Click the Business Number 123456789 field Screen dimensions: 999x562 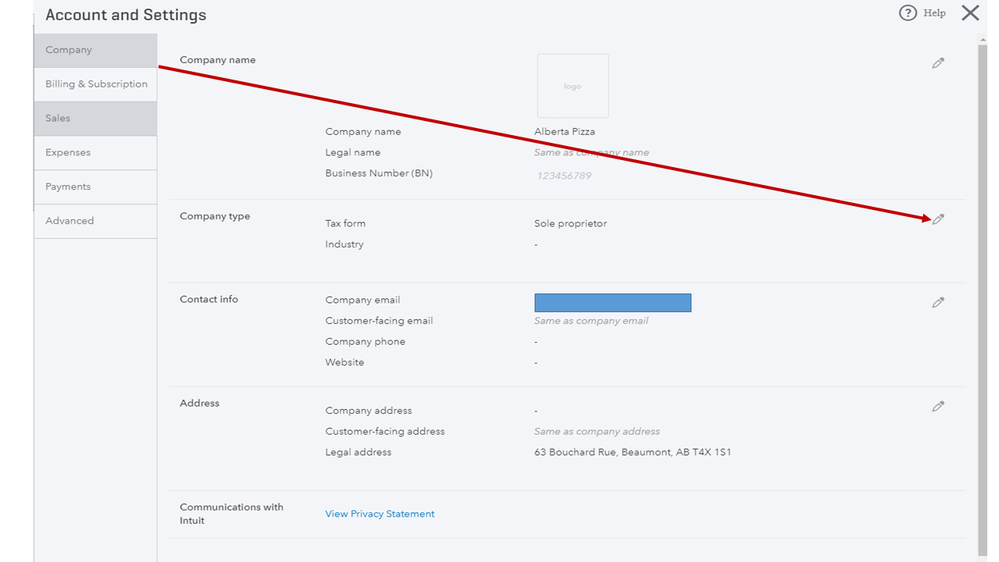[x=563, y=176]
